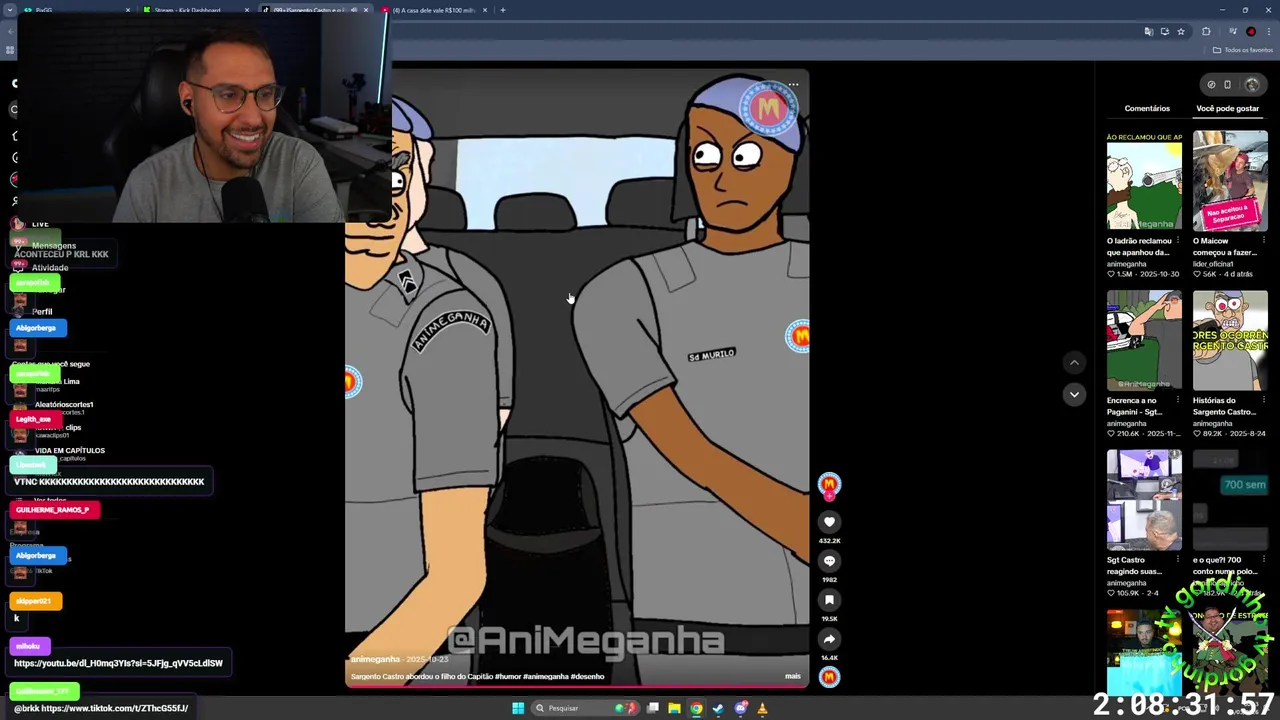Open the explore compass icon in top-right pill

(x=1211, y=85)
